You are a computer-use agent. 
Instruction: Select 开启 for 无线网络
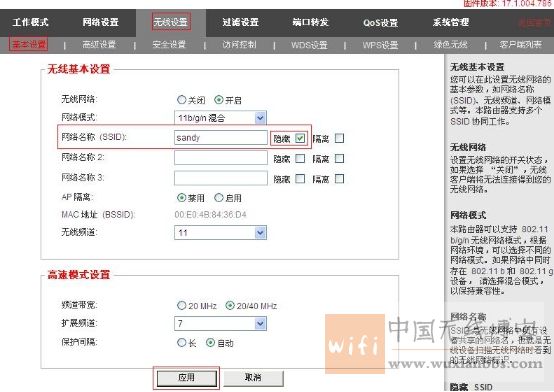pyautogui.click(x=219, y=100)
